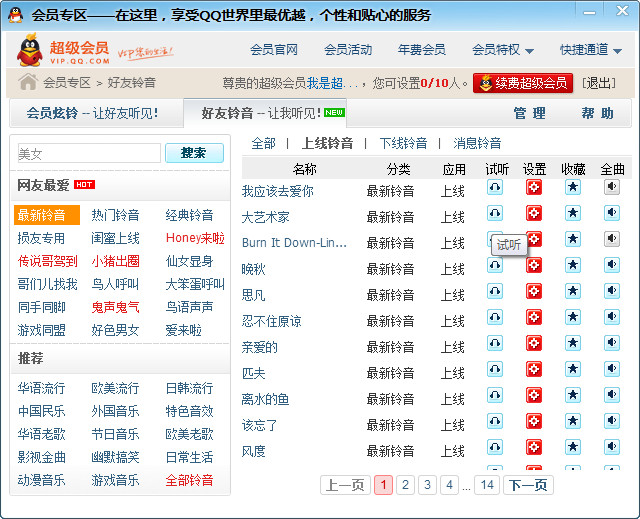Preview the ringtone 亲爱的
The image size is (640, 519).
495,344
